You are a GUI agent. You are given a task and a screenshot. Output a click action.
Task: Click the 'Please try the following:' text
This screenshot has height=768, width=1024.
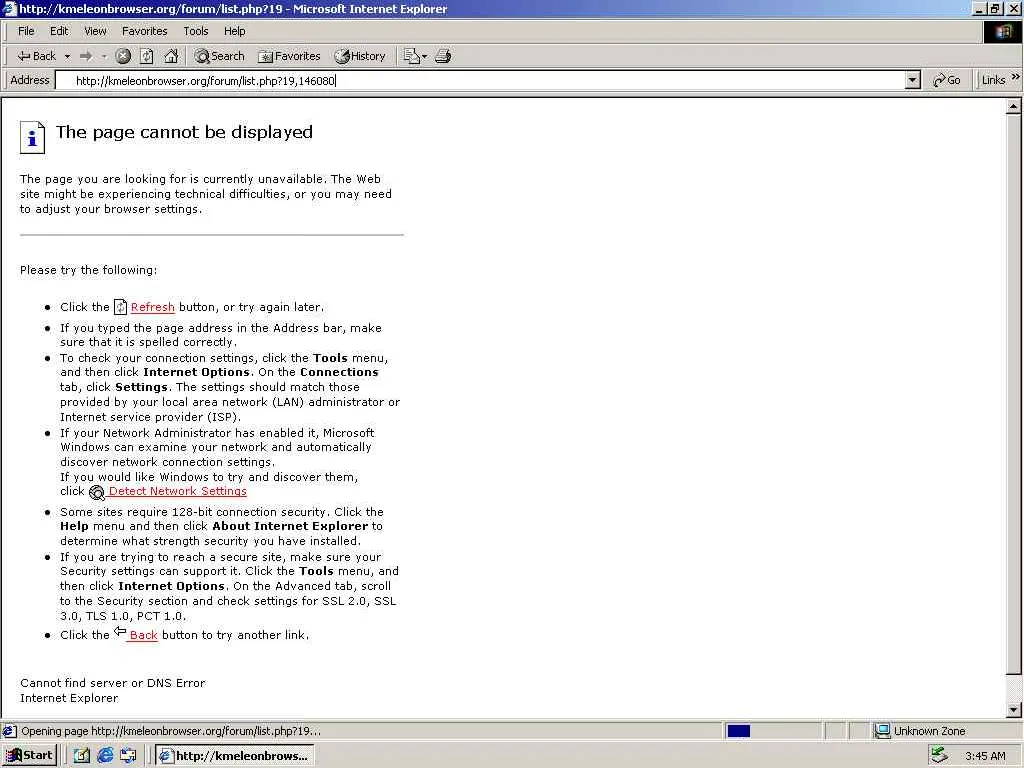coord(88,270)
